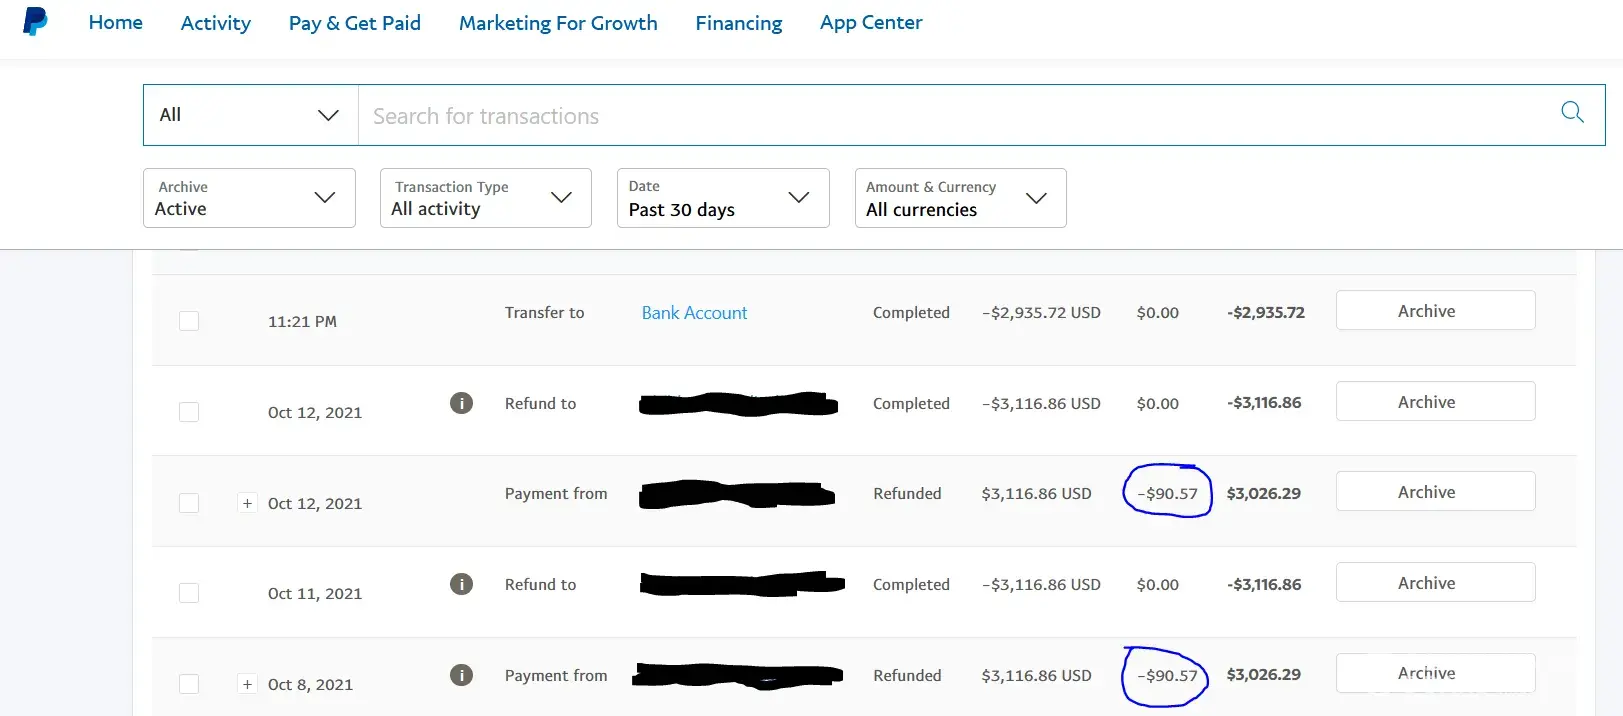This screenshot has height=716, width=1623.
Task: Check the Oct 11, 2021 transaction checkbox
Action: pyautogui.click(x=189, y=593)
